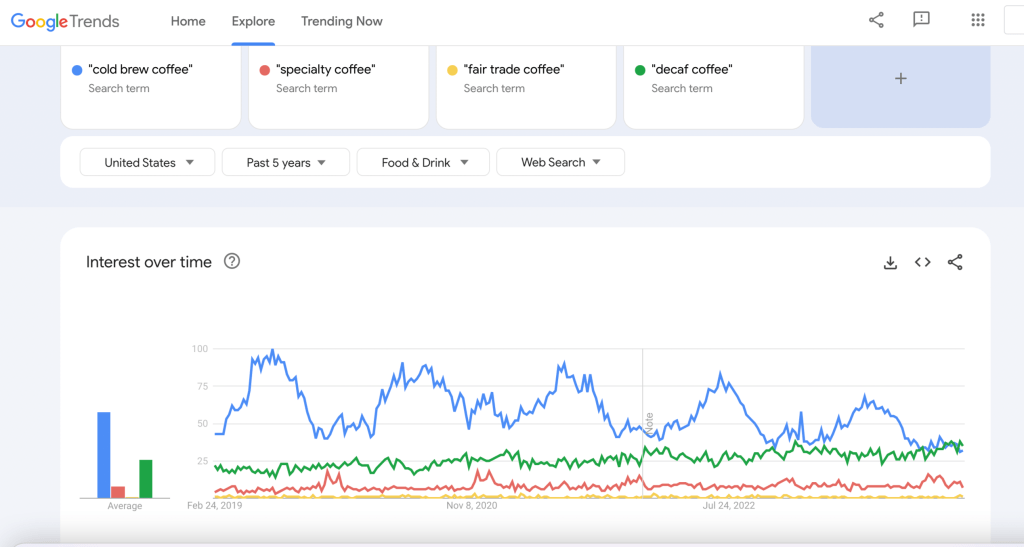Share the Interest over time chart
Screen dimensions: 1024x547
[x=955, y=262]
